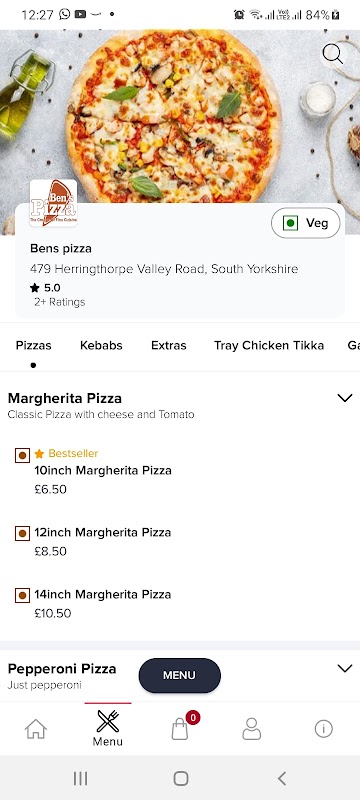Tap the Android back navigation arrow
The image size is (360, 800).
coord(281,778)
